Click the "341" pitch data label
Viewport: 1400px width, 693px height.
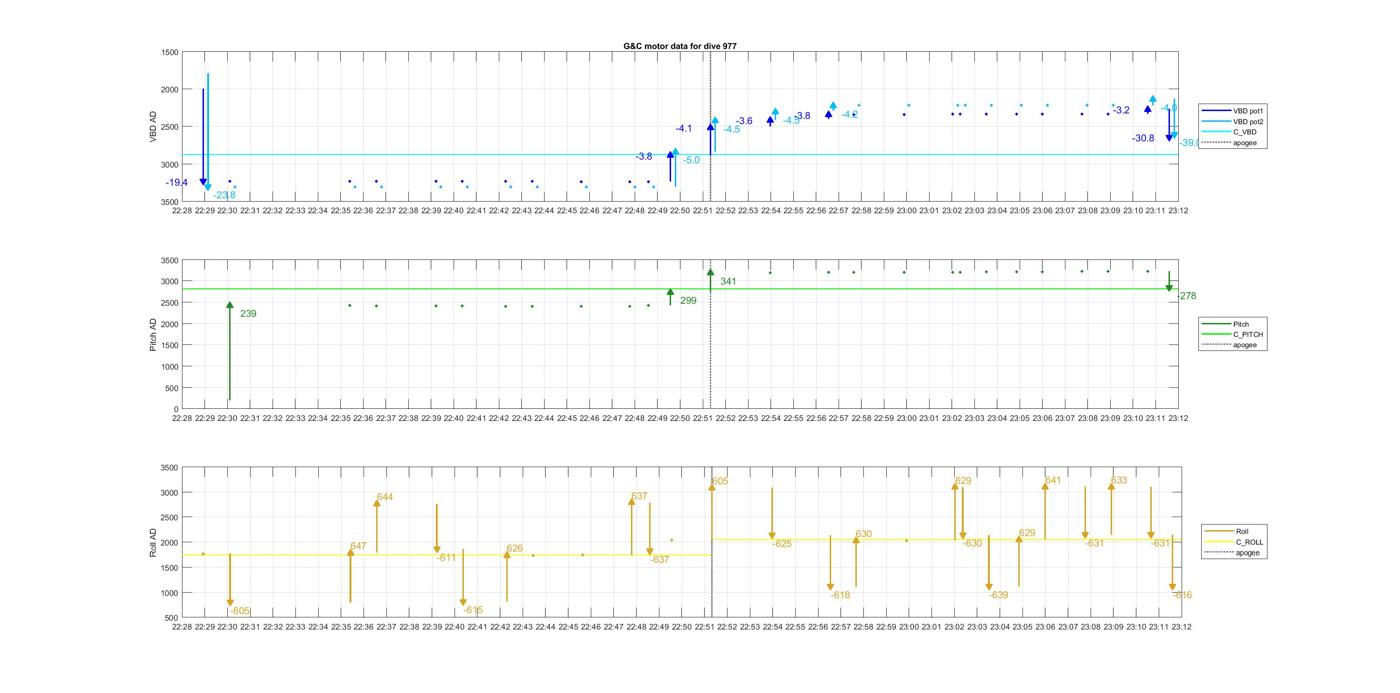(728, 282)
